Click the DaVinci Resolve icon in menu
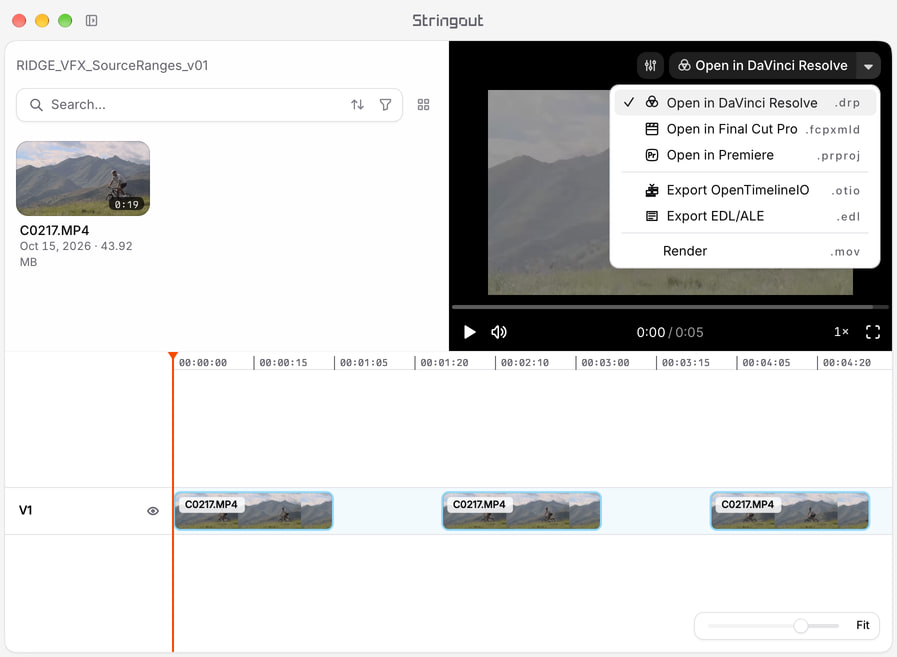 pos(652,102)
